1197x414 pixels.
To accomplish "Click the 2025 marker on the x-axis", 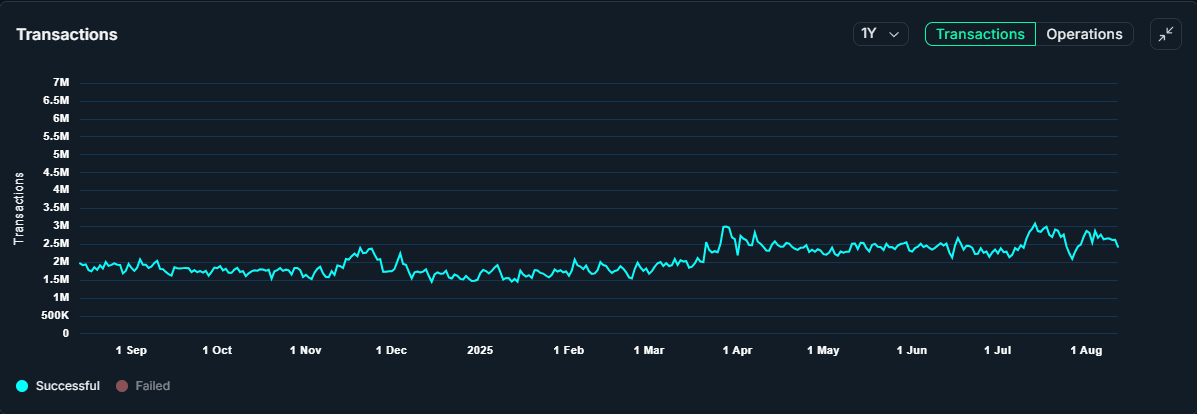I will [480, 351].
